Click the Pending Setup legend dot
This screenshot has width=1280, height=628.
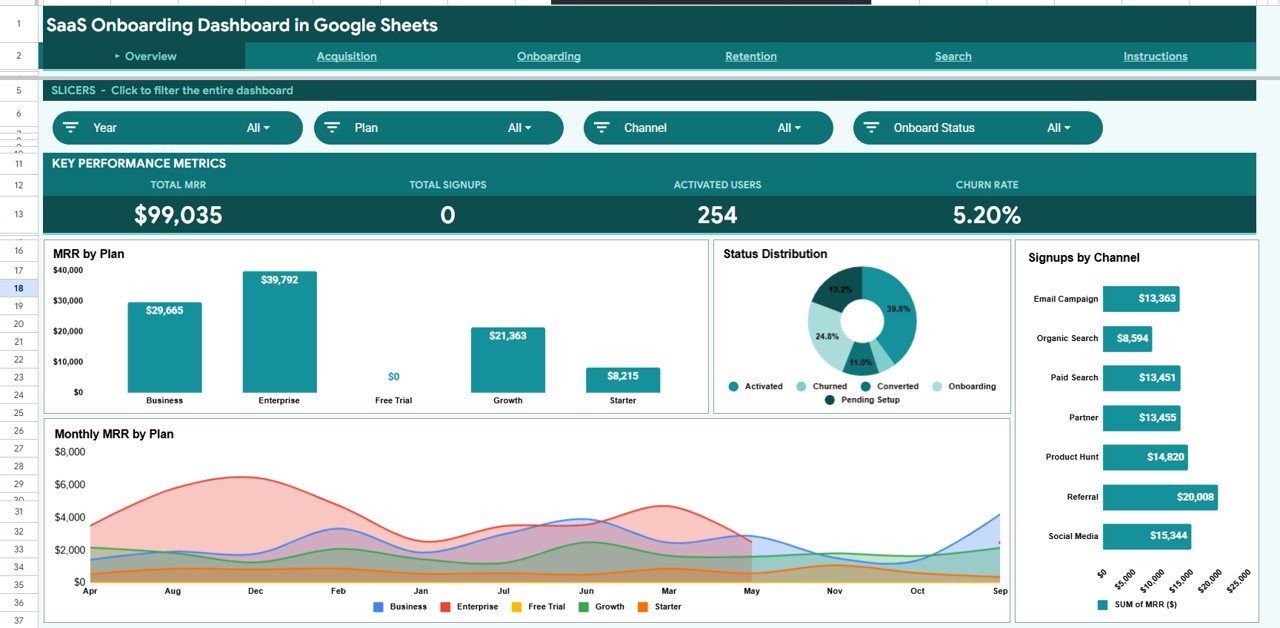pos(830,400)
